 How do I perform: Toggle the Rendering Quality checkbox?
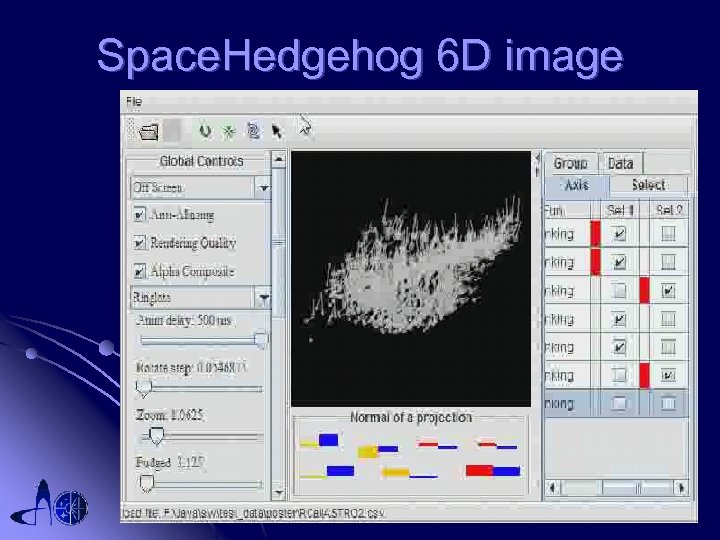[x=140, y=242]
